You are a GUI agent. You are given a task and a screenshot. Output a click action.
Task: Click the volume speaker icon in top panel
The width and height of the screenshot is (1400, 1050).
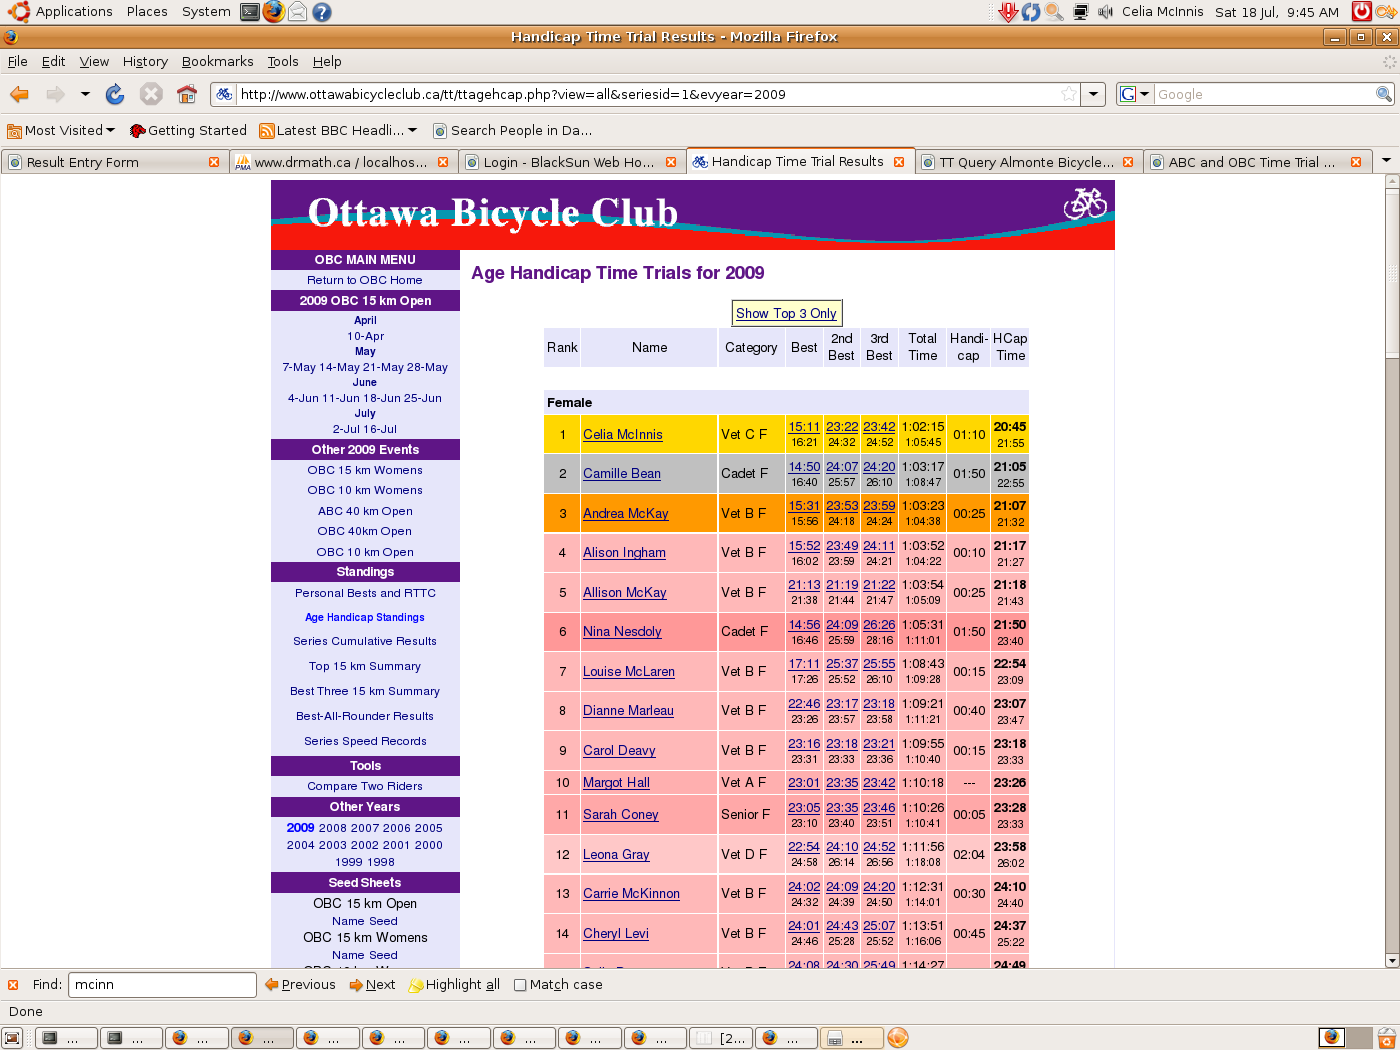[1105, 12]
